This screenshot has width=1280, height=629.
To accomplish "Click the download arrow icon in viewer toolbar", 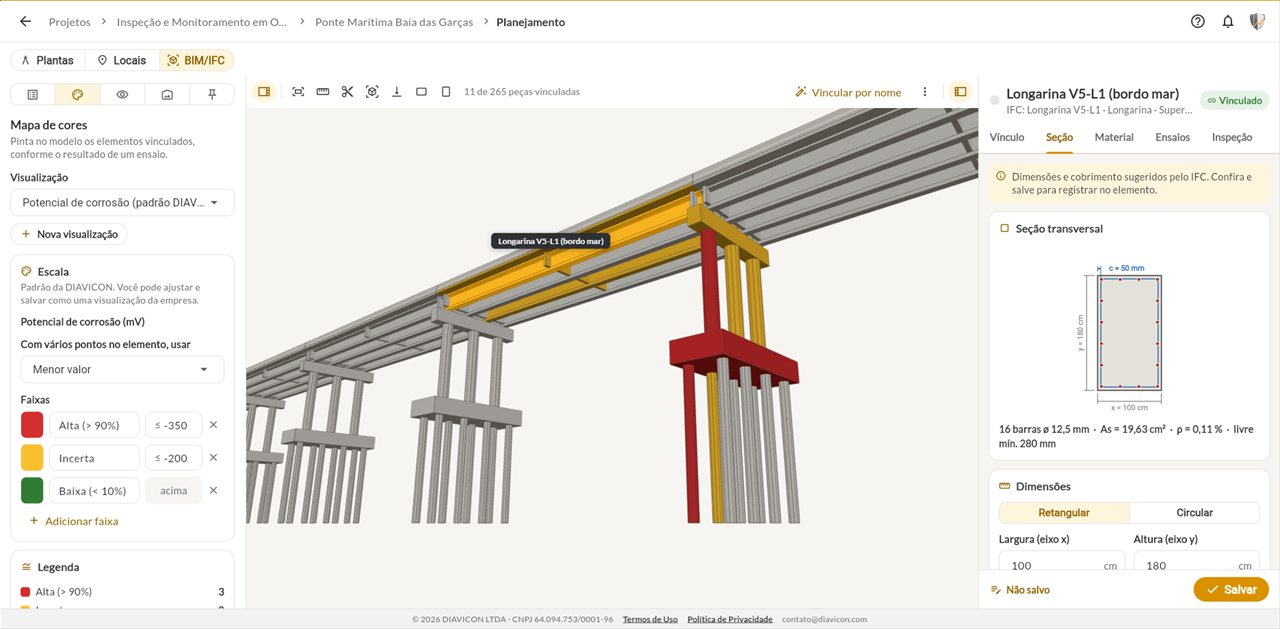I will click(x=397, y=92).
